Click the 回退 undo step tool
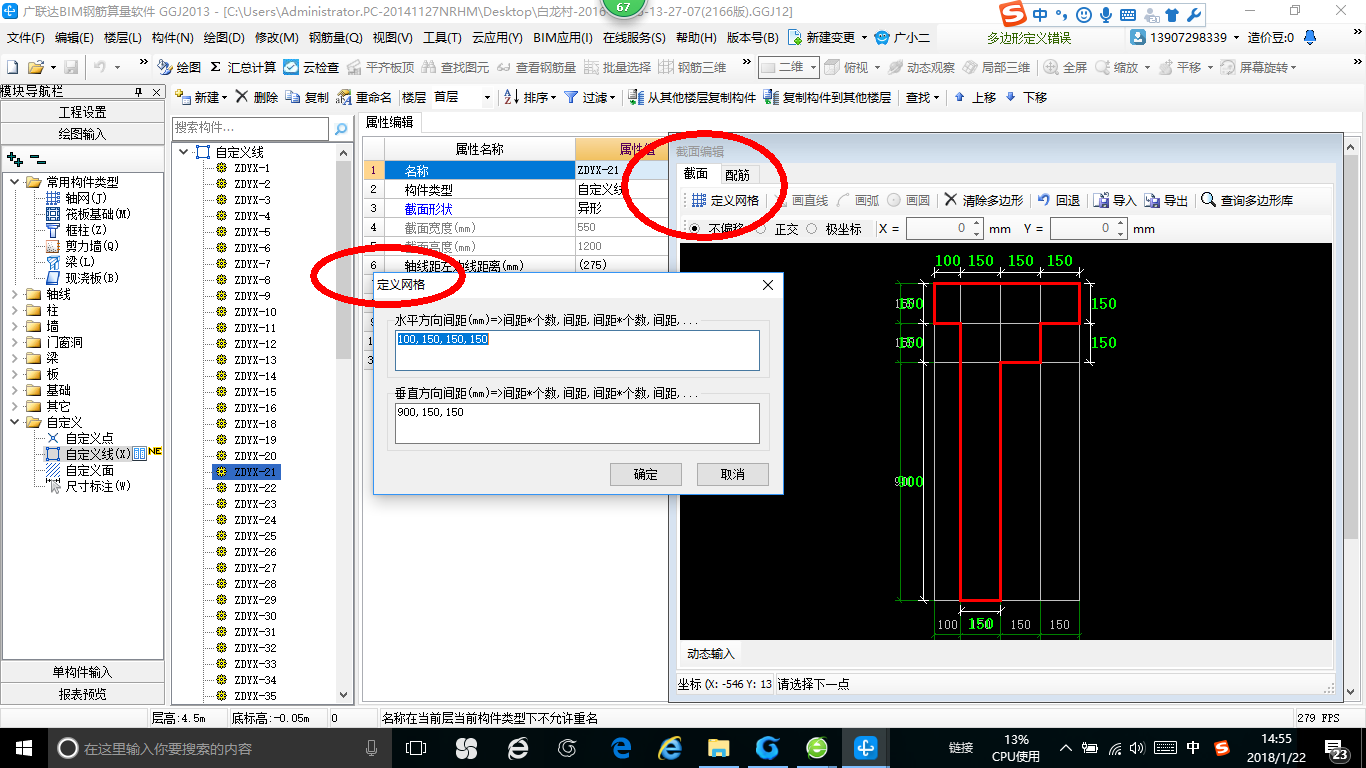This screenshot has width=1366, height=768. 1058,200
